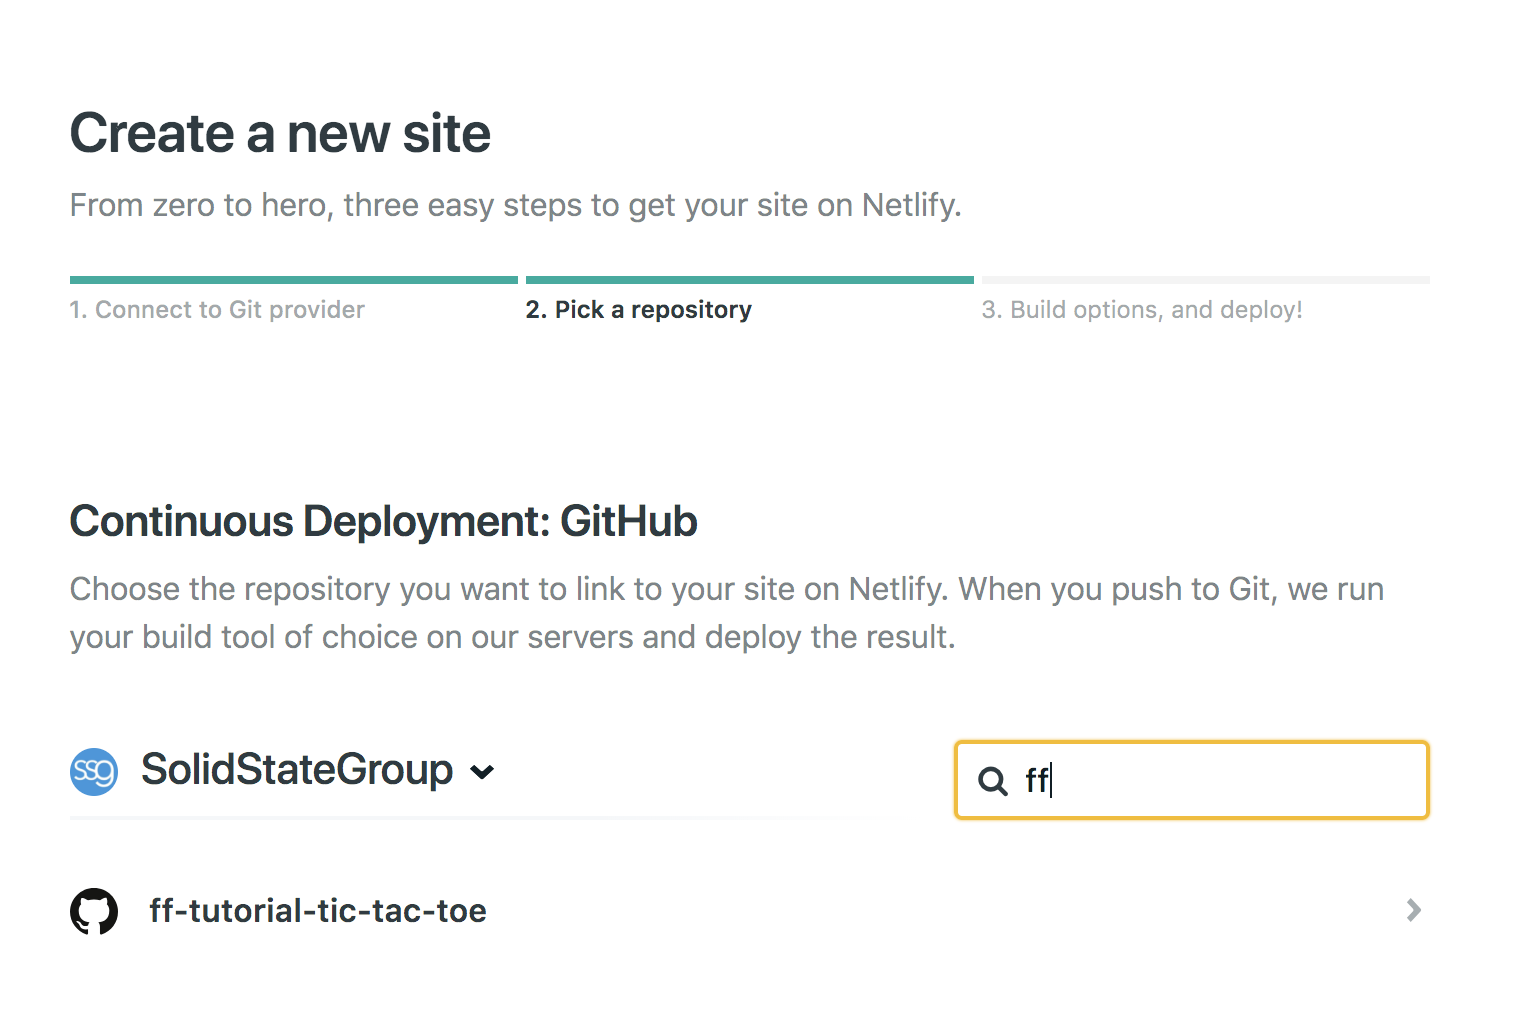Switch to step 1, Connect to Git provider
Viewport: 1516px width, 1022px height.
pyautogui.click(x=217, y=309)
